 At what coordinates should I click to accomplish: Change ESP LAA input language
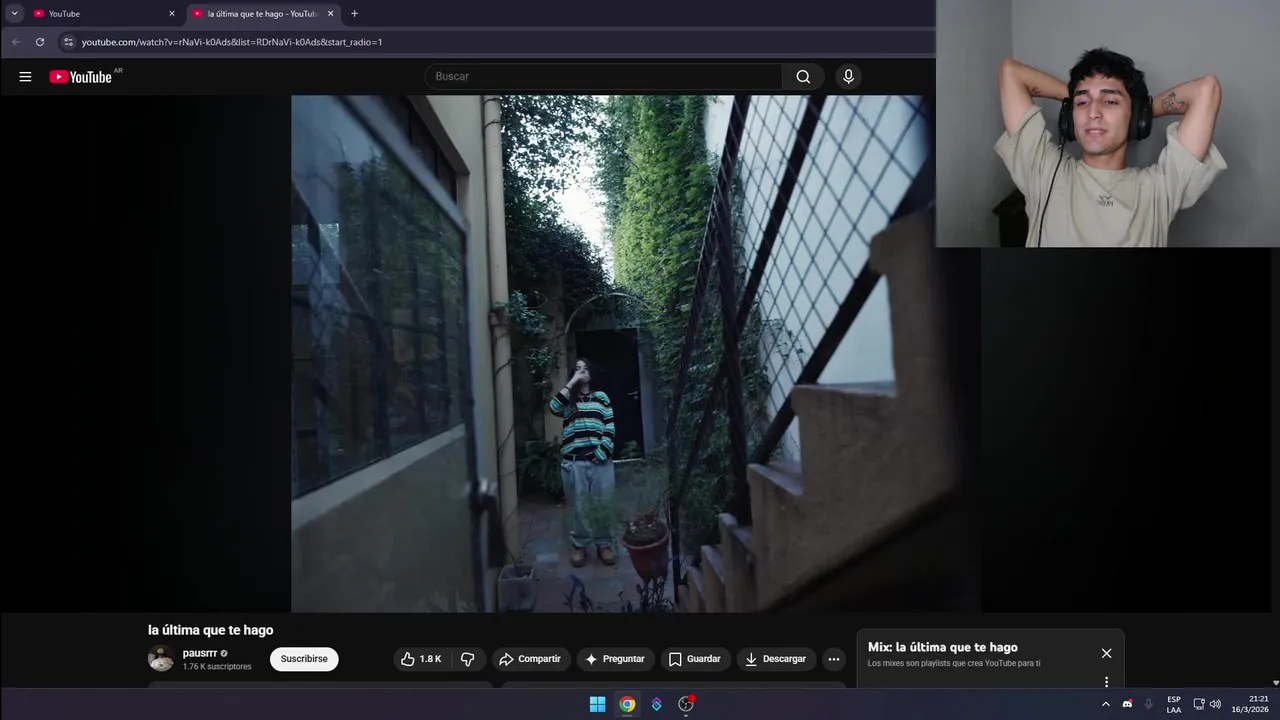pyautogui.click(x=1174, y=704)
